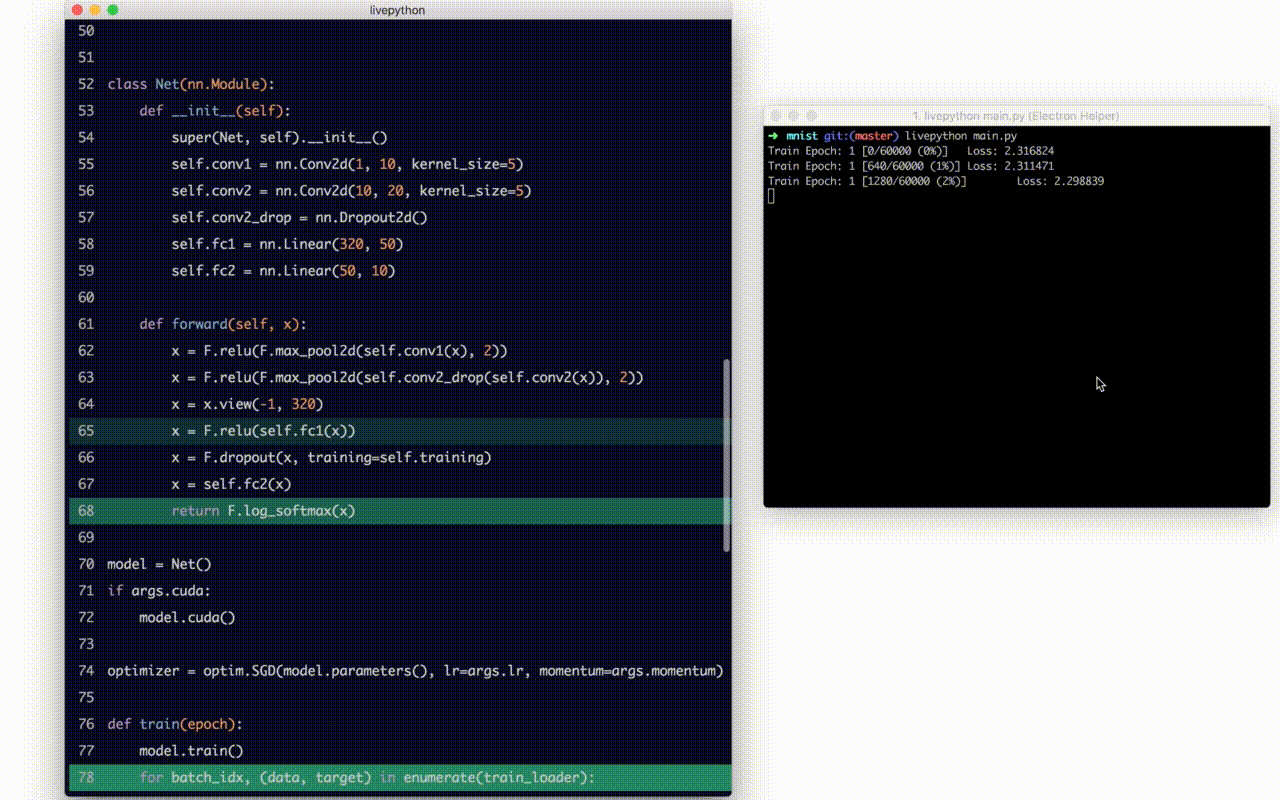1280x800 pixels.
Task: Click the F.dropout code line
Action: coord(331,457)
